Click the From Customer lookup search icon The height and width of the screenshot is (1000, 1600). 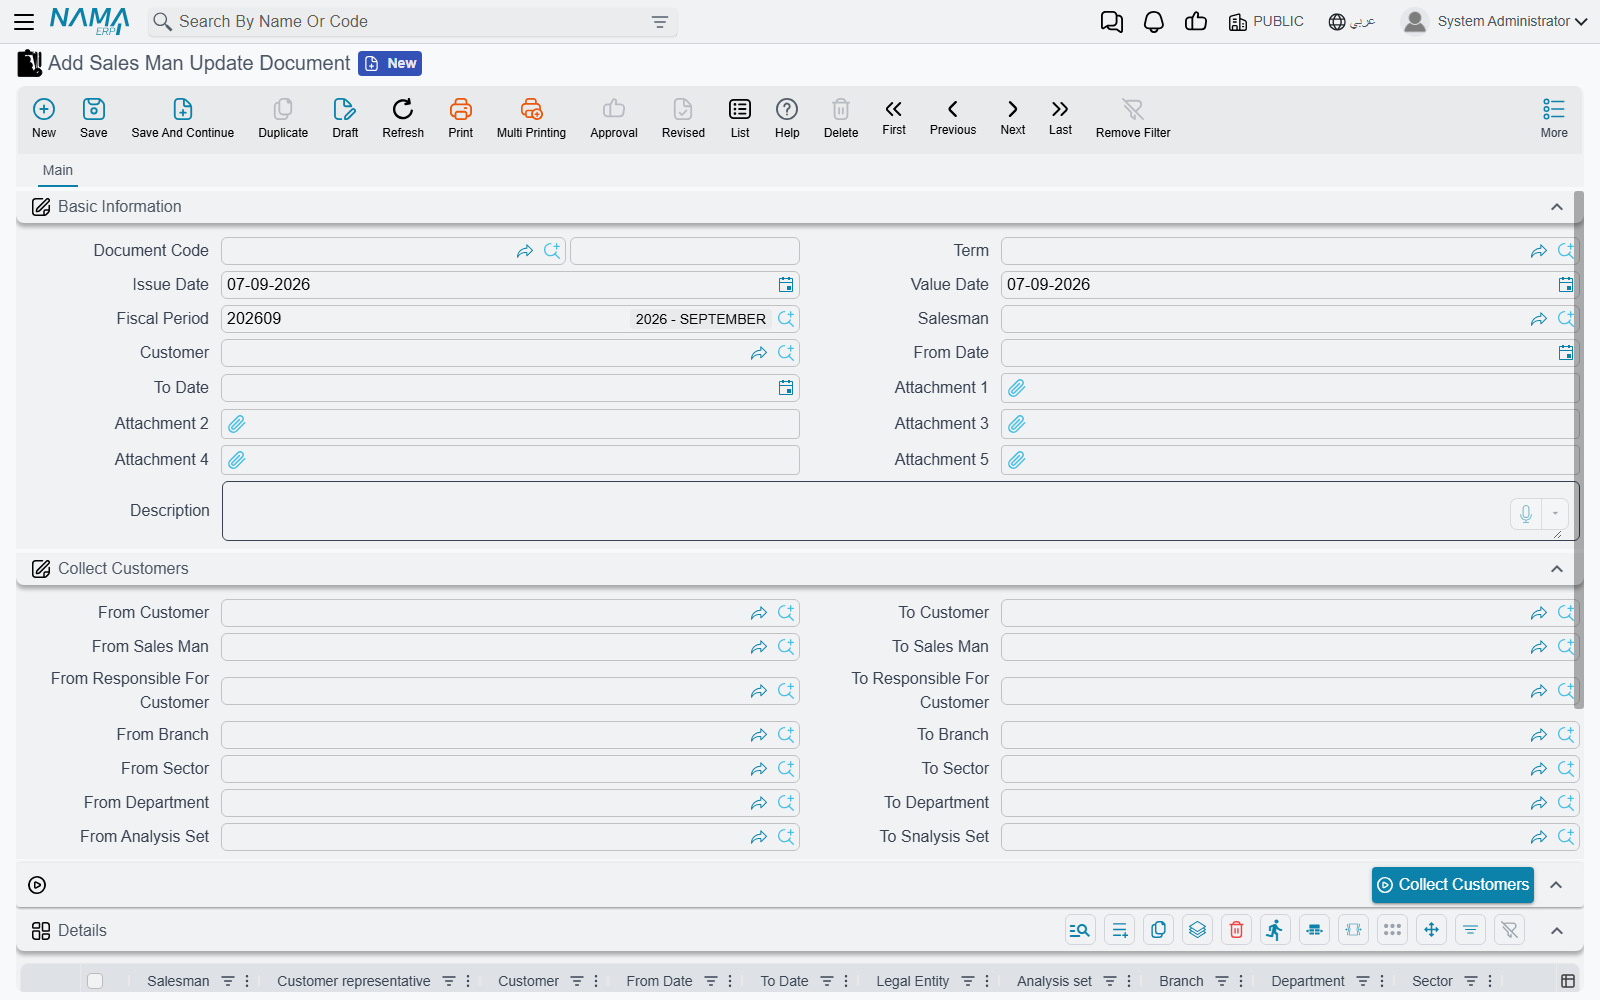(x=786, y=613)
